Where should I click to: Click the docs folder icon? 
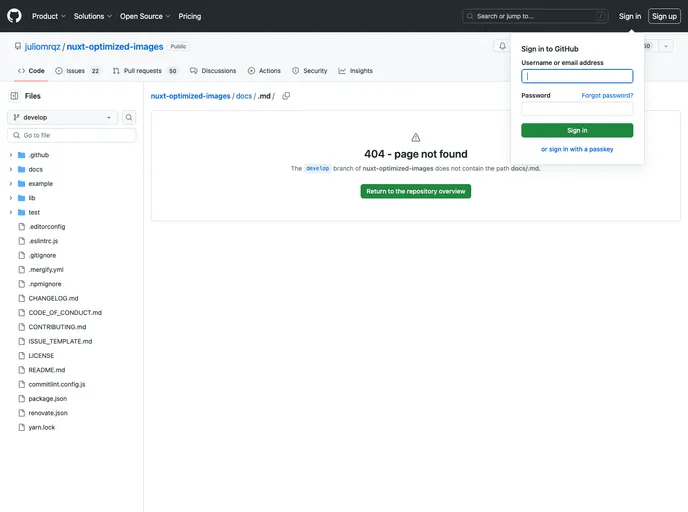21,170
